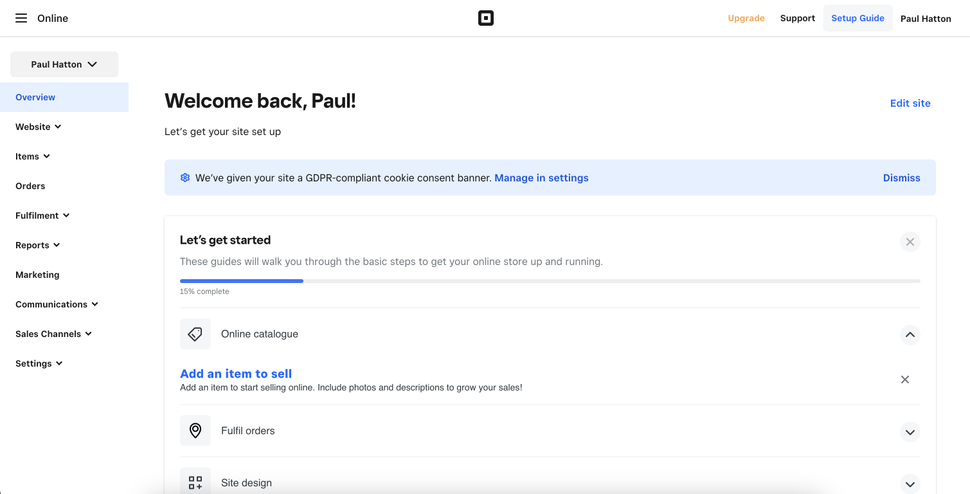This screenshot has width=970, height=494.
Task: Click the Site design grid icon
Action: click(x=195, y=482)
